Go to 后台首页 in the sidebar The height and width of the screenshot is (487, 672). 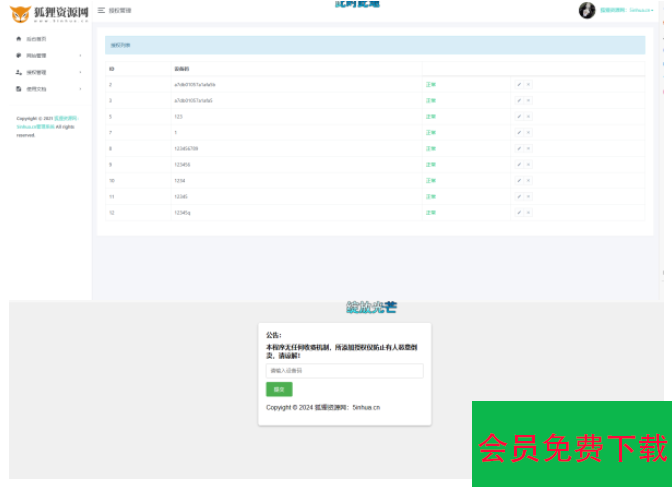[x=35, y=39]
